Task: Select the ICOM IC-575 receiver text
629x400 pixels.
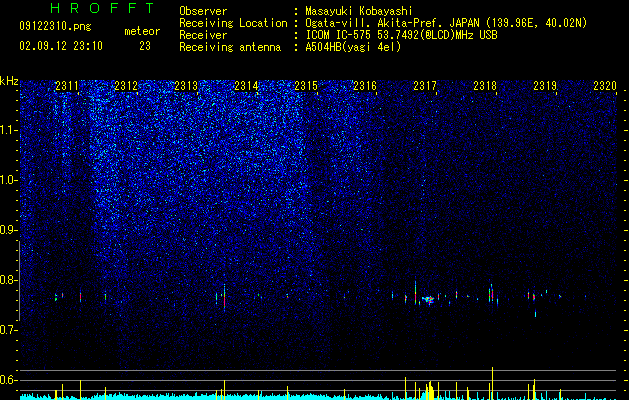Action: tap(401, 35)
